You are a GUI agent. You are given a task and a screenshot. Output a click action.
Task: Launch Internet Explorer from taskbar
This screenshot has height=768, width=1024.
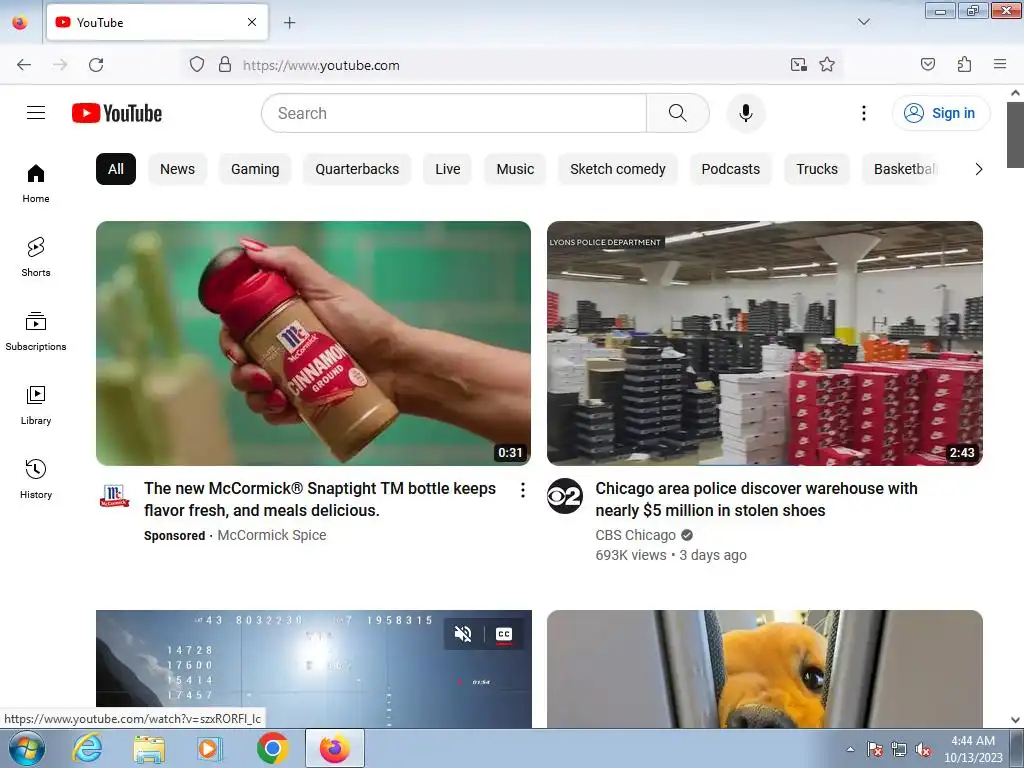click(88, 749)
